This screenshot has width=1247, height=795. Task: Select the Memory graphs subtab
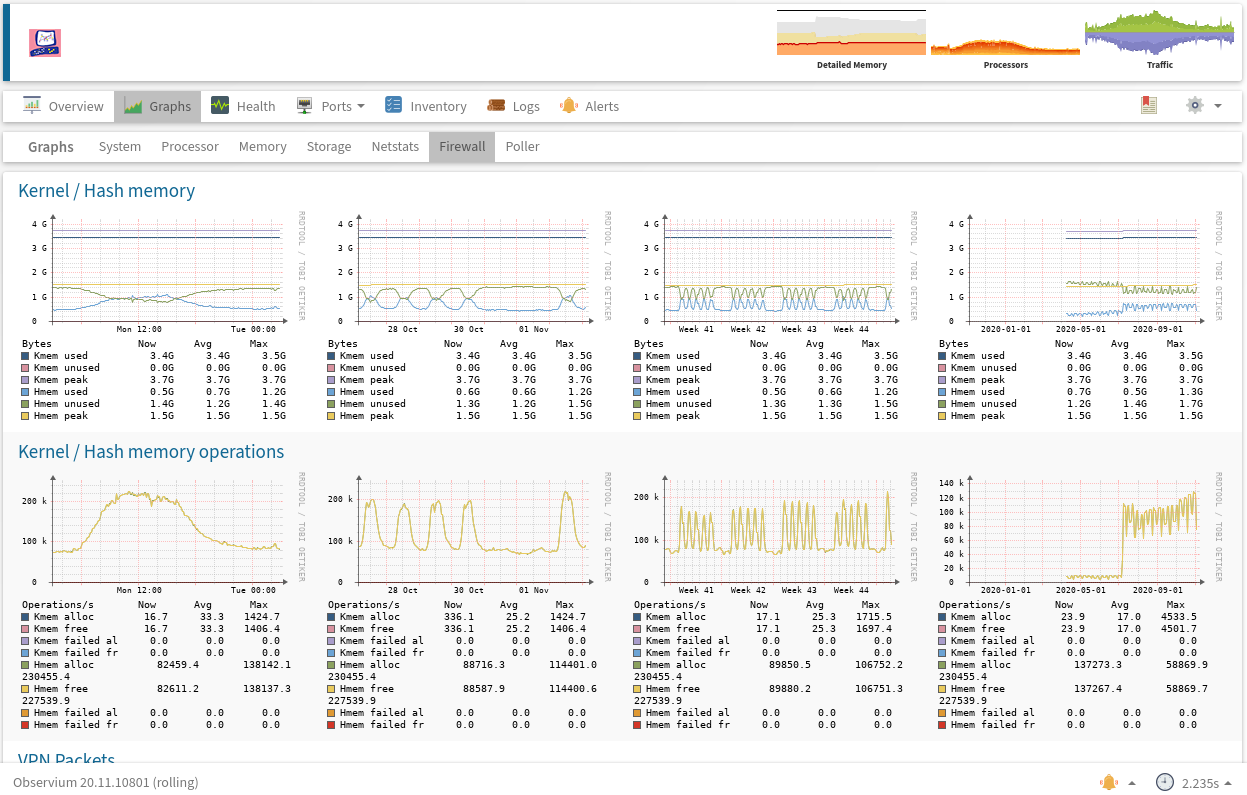click(x=263, y=146)
